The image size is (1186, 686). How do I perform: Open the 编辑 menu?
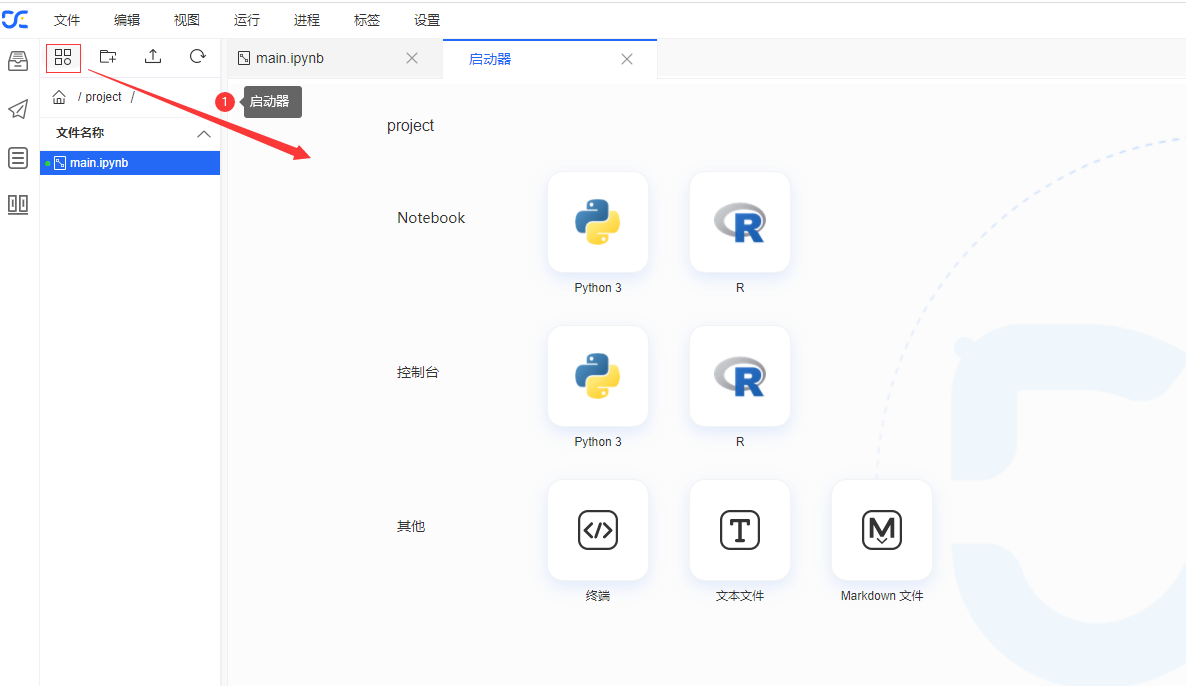pyautogui.click(x=127, y=20)
